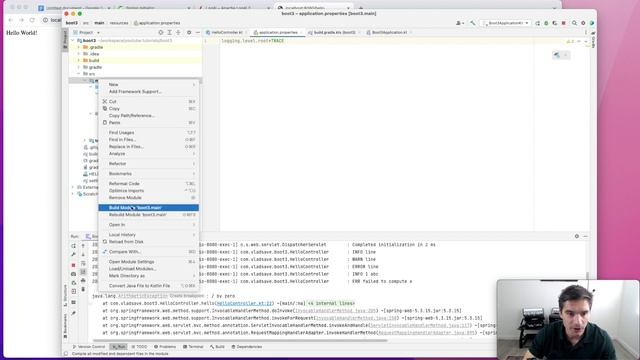This screenshot has width=640, height=360.
Task: Open the Problems tool window button
Action: click(x=165, y=347)
